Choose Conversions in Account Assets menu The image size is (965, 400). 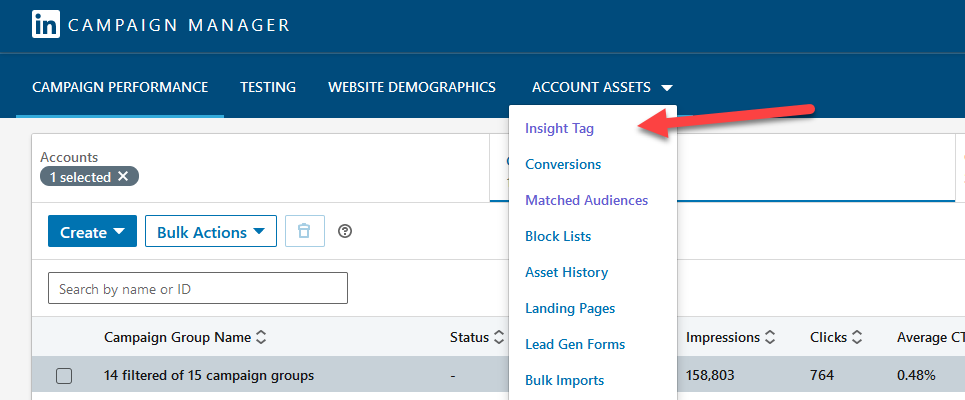[563, 164]
